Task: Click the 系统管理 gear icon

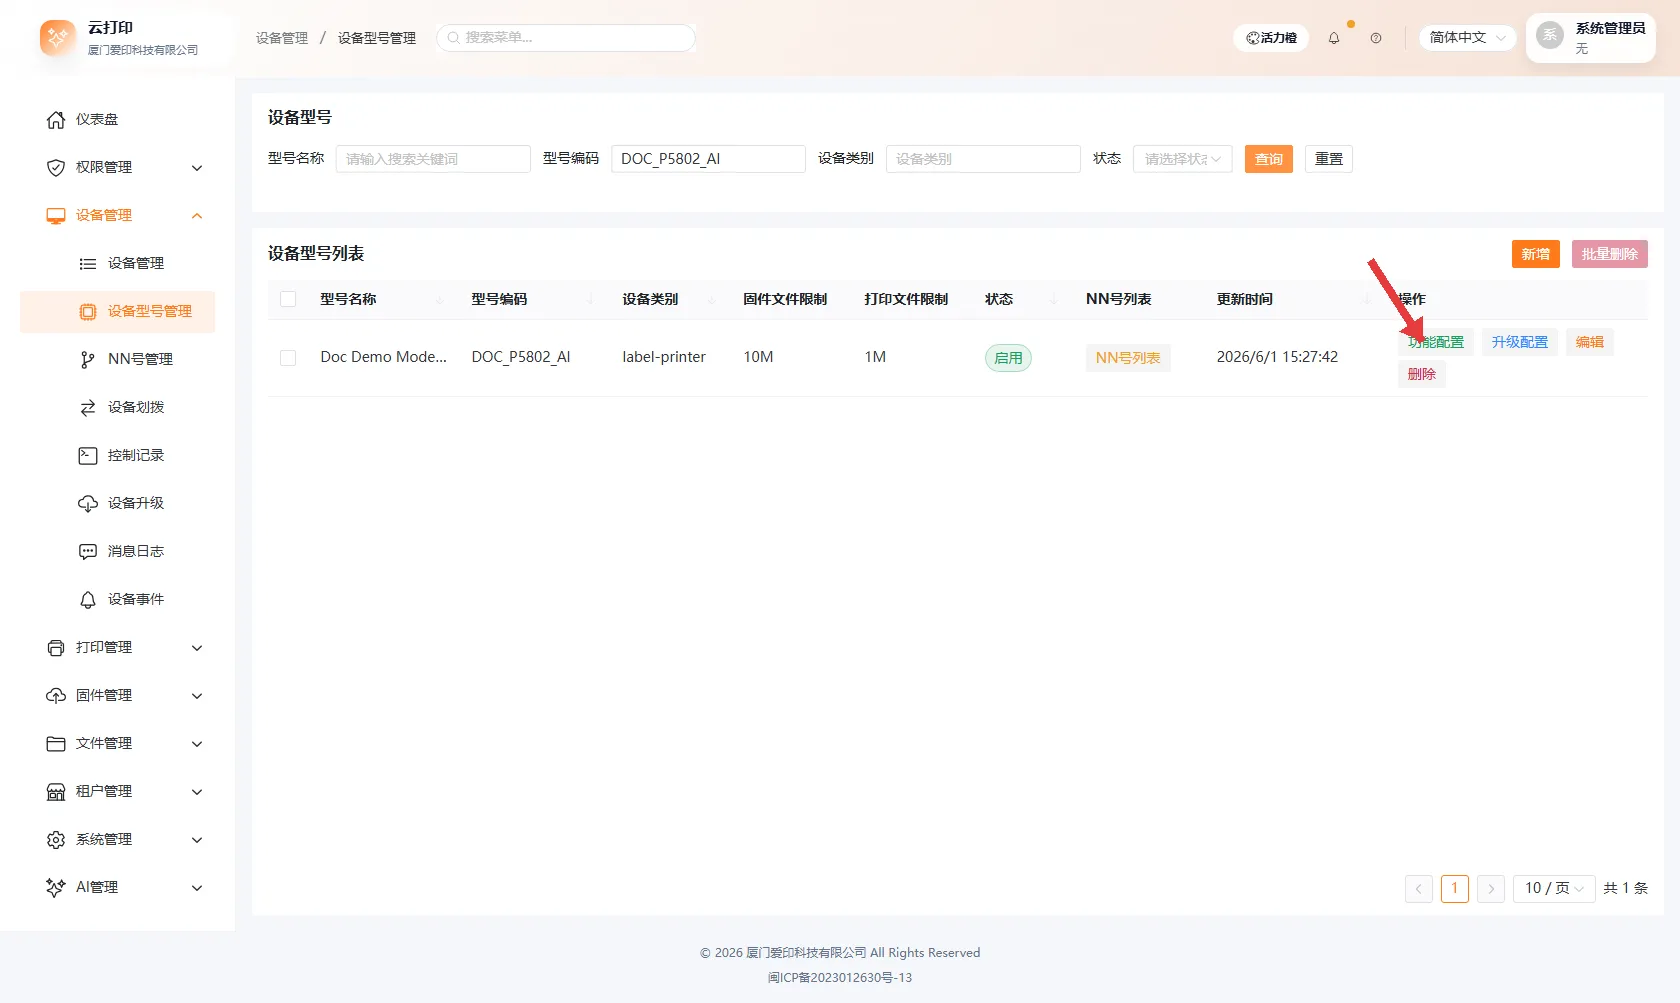Action: 56,840
